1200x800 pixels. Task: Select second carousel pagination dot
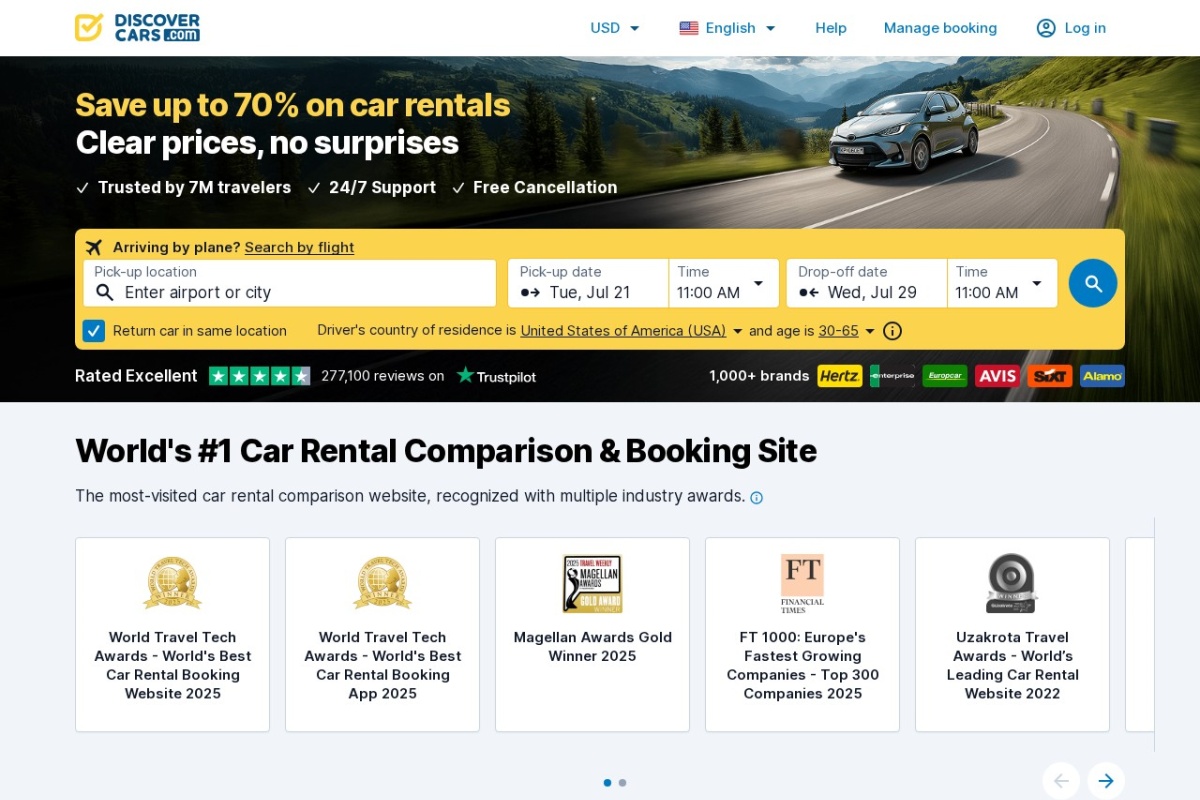click(x=622, y=783)
